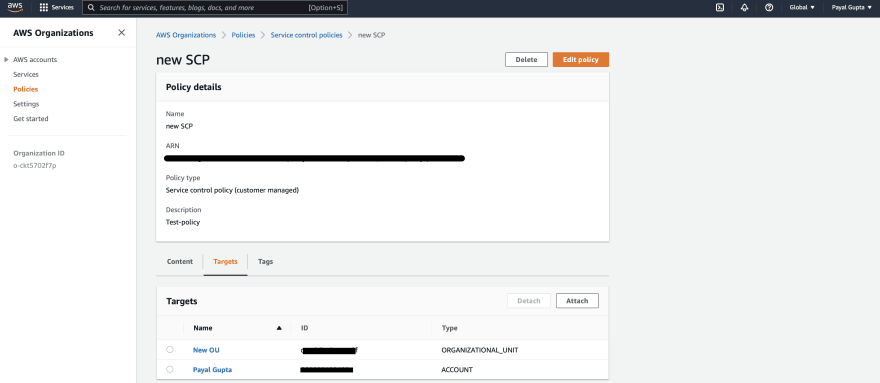Image resolution: width=880 pixels, height=383 pixels.
Task: Expand AWS accounts in sidebar
Action: [6, 60]
